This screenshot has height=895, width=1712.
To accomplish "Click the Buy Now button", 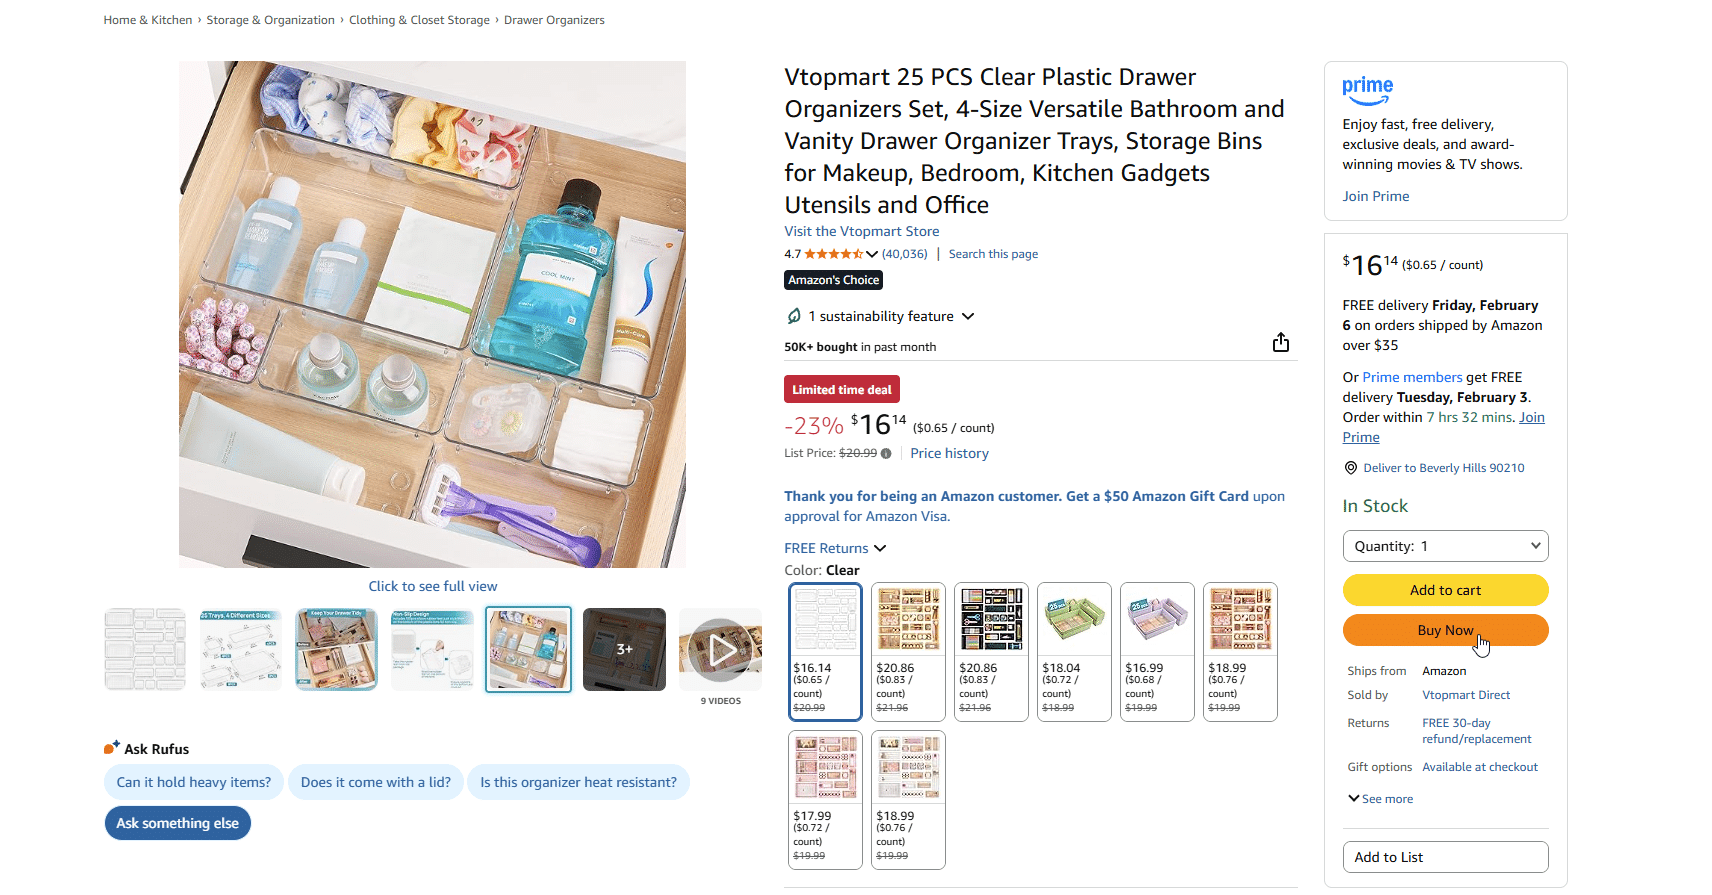I will tap(1445, 630).
